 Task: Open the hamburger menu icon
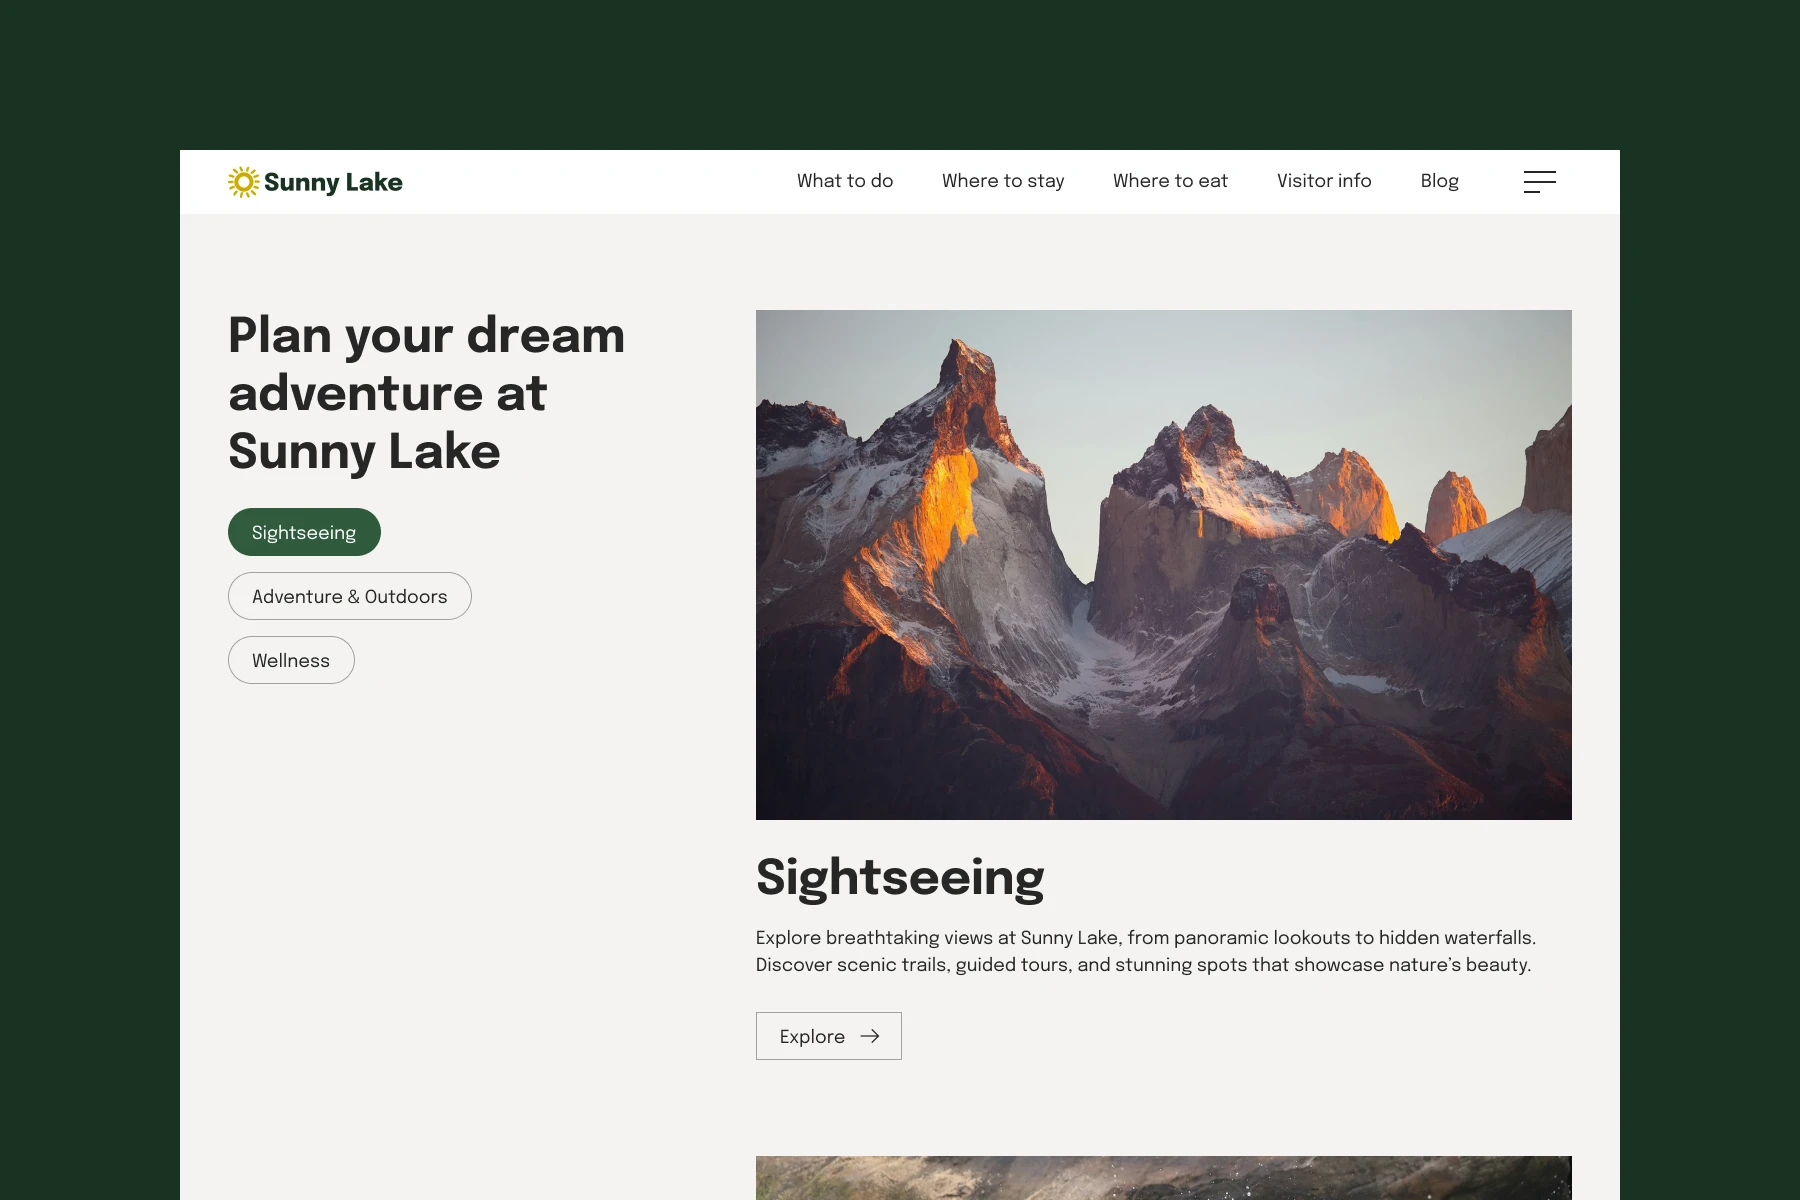point(1540,182)
